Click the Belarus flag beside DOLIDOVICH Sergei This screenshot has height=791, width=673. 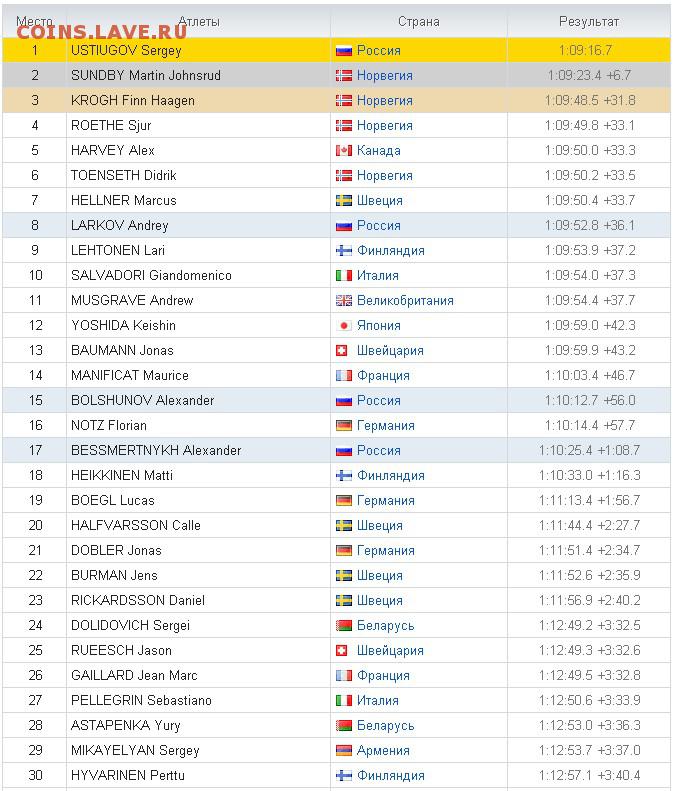pyautogui.click(x=344, y=626)
